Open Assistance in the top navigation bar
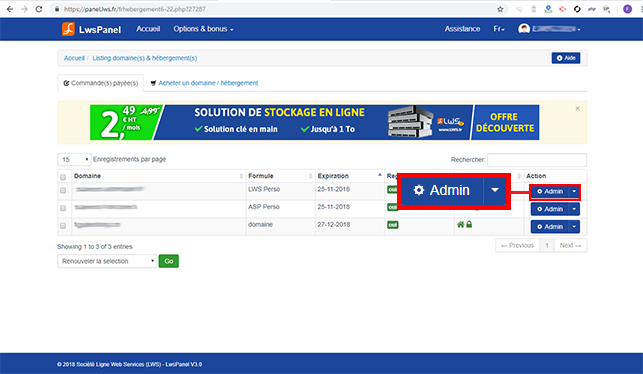Screen dimensions: 643x374 click(462, 29)
